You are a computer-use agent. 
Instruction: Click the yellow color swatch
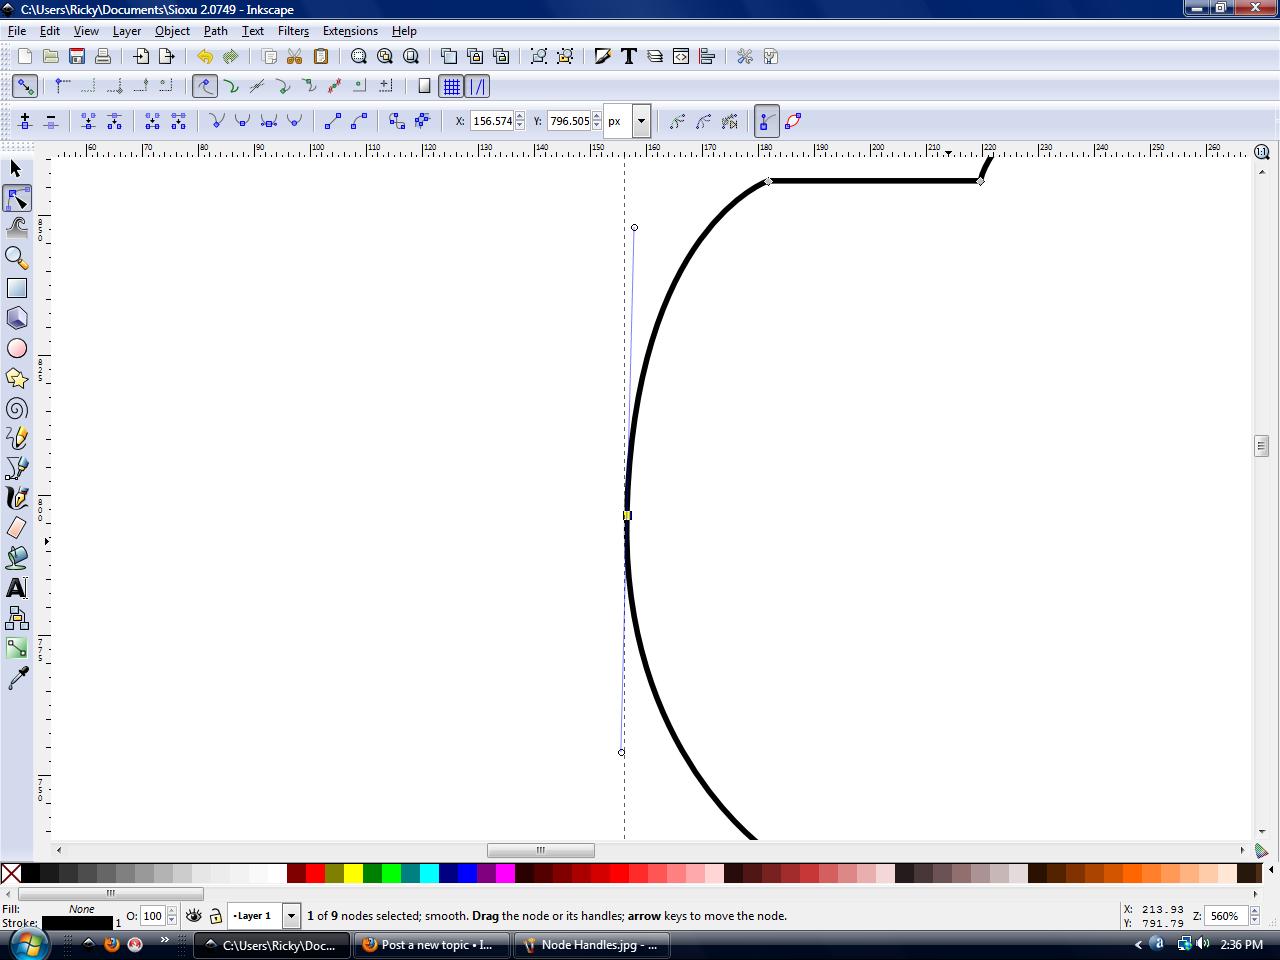click(353, 874)
